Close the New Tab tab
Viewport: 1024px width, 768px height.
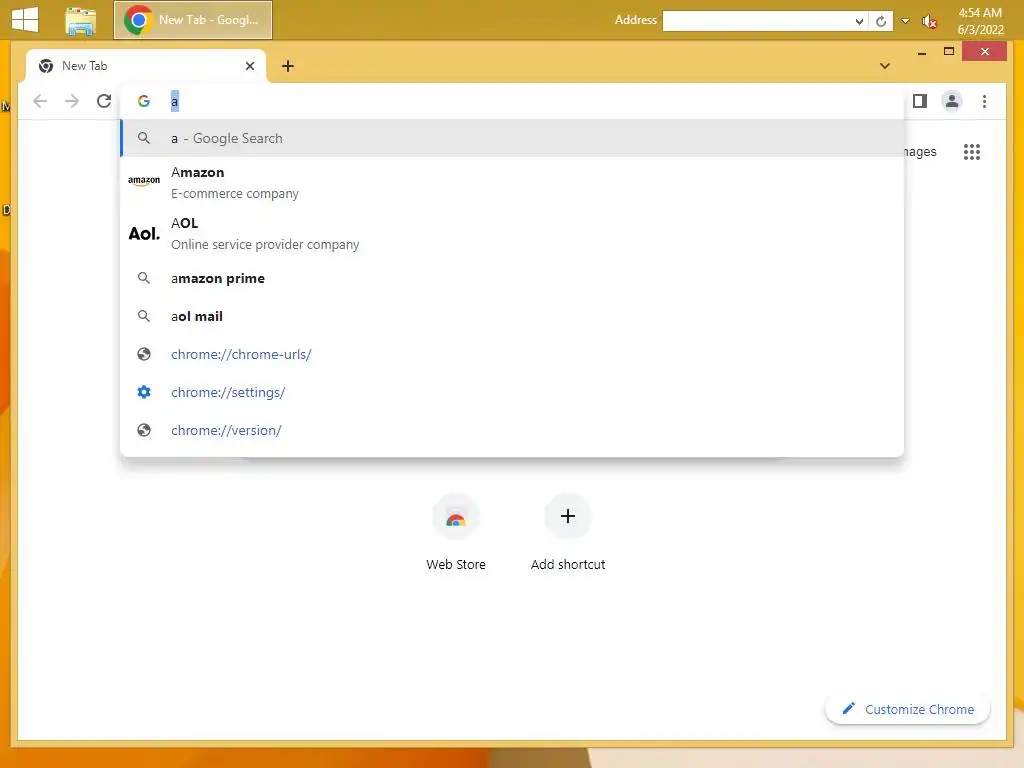249,66
